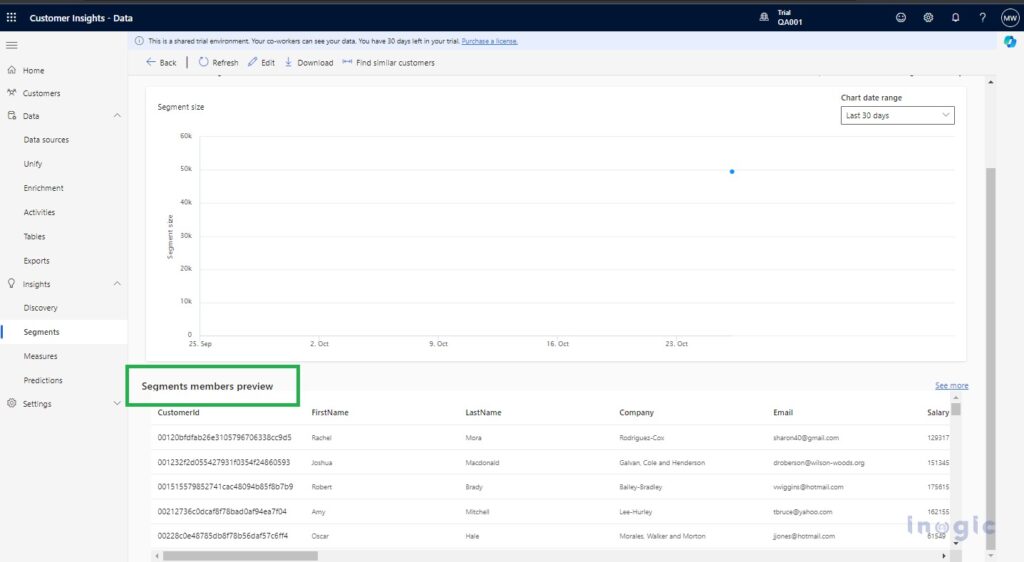This screenshot has width=1024, height=562.
Task: Go Back using the arrow button
Action: point(161,63)
